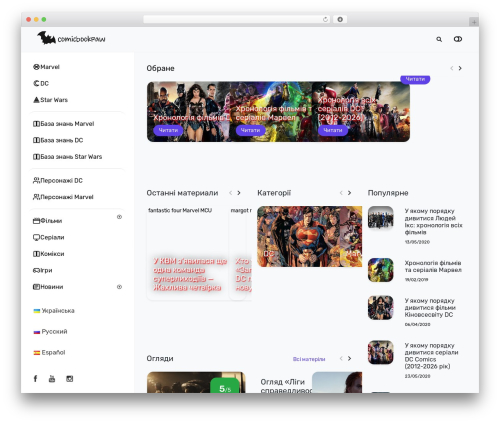Click the Читати button above the slider
The image size is (500, 423).
click(x=415, y=79)
